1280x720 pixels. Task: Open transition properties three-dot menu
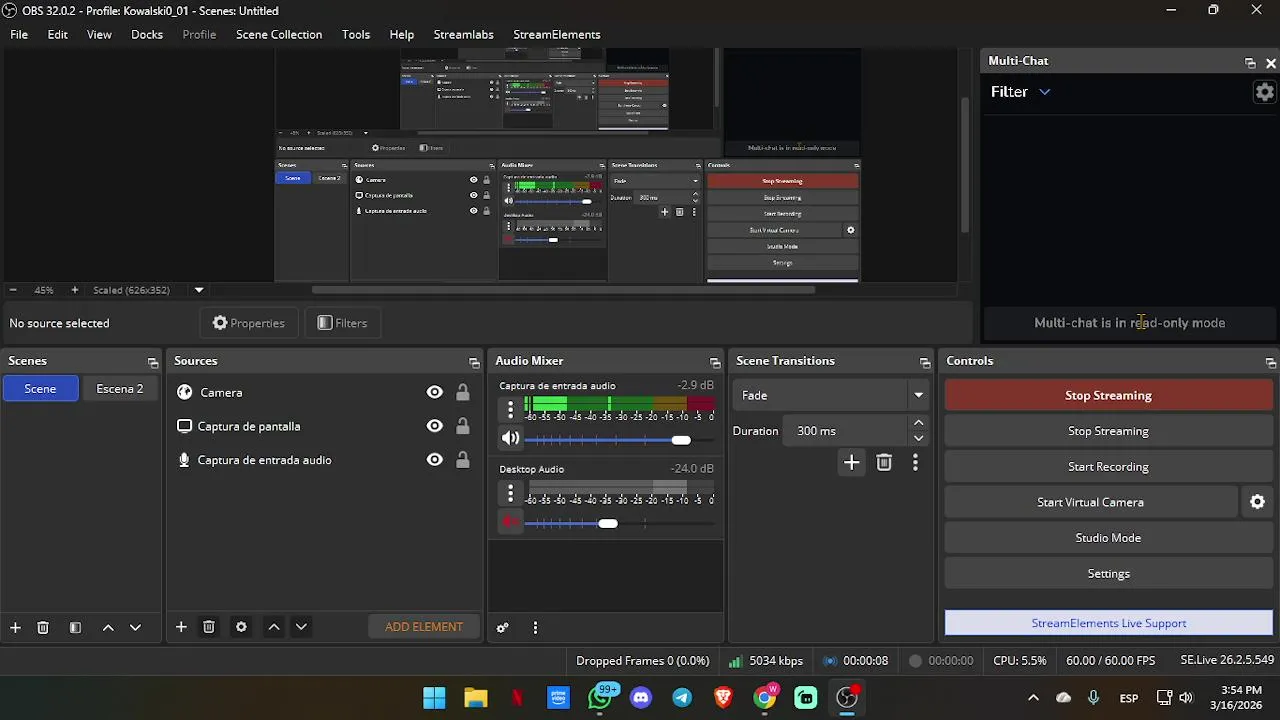point(915,462)
